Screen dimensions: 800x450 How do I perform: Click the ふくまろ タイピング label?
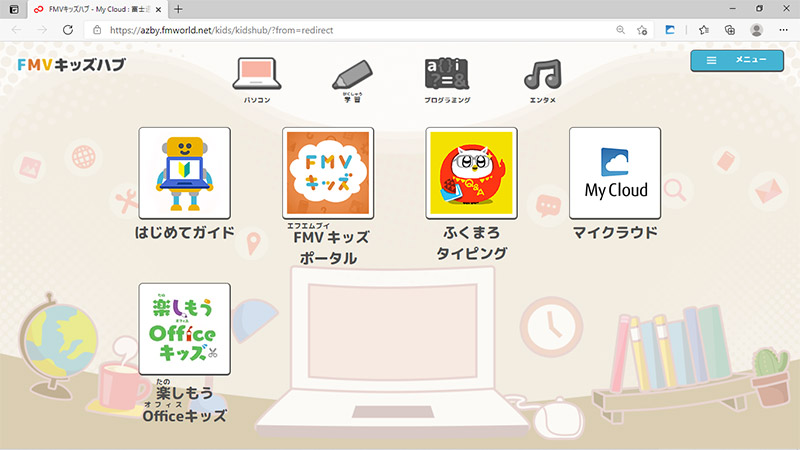[x=471, y=243]
